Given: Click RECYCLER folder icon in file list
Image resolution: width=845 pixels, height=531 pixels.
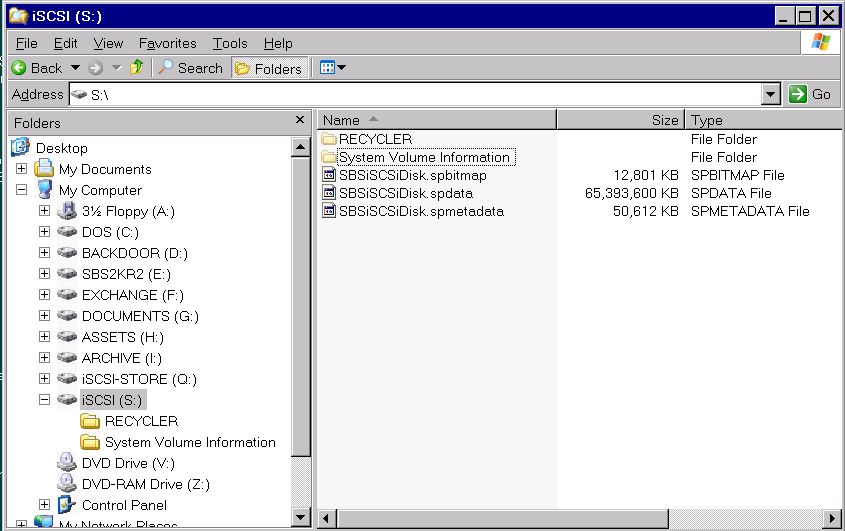Looking at the screenshot, I should click(329, 139).
